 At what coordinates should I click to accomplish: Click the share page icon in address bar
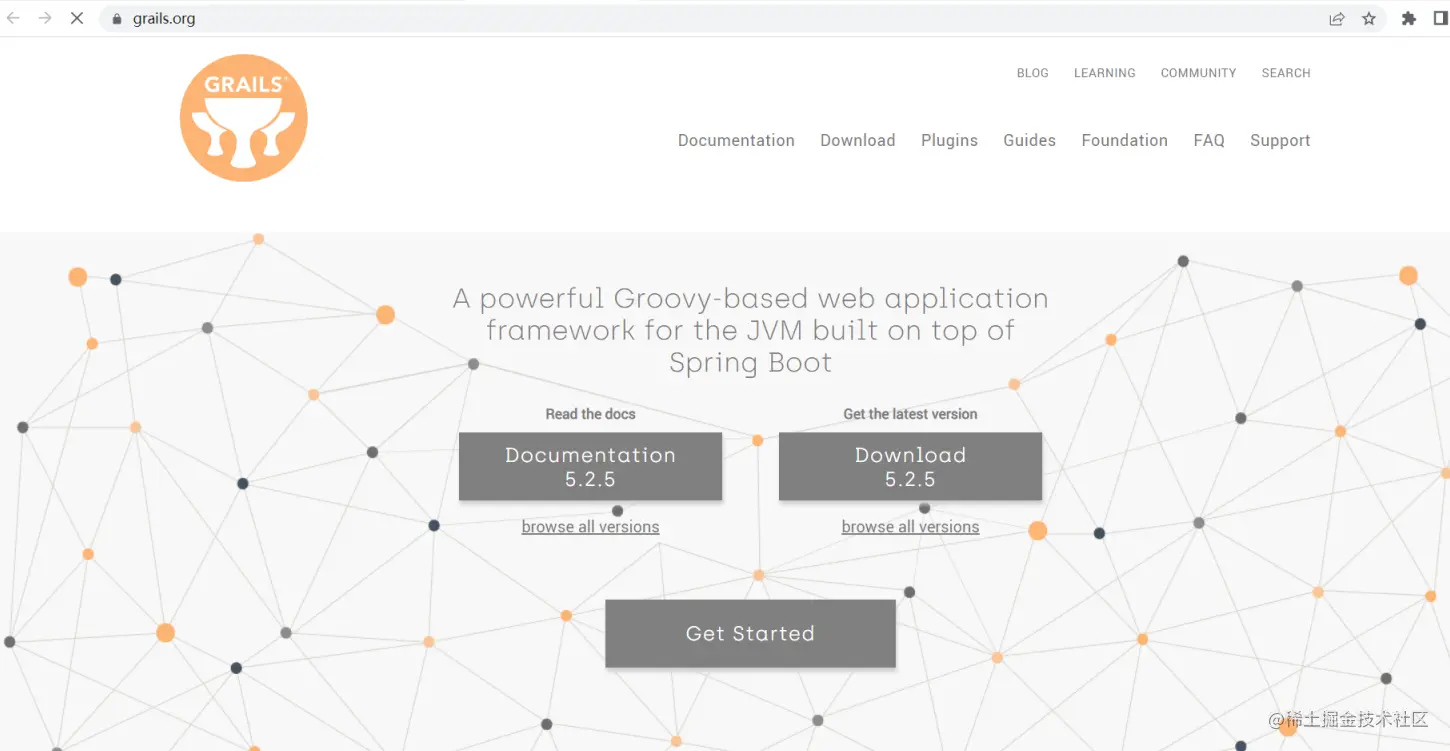[1337, 19]
